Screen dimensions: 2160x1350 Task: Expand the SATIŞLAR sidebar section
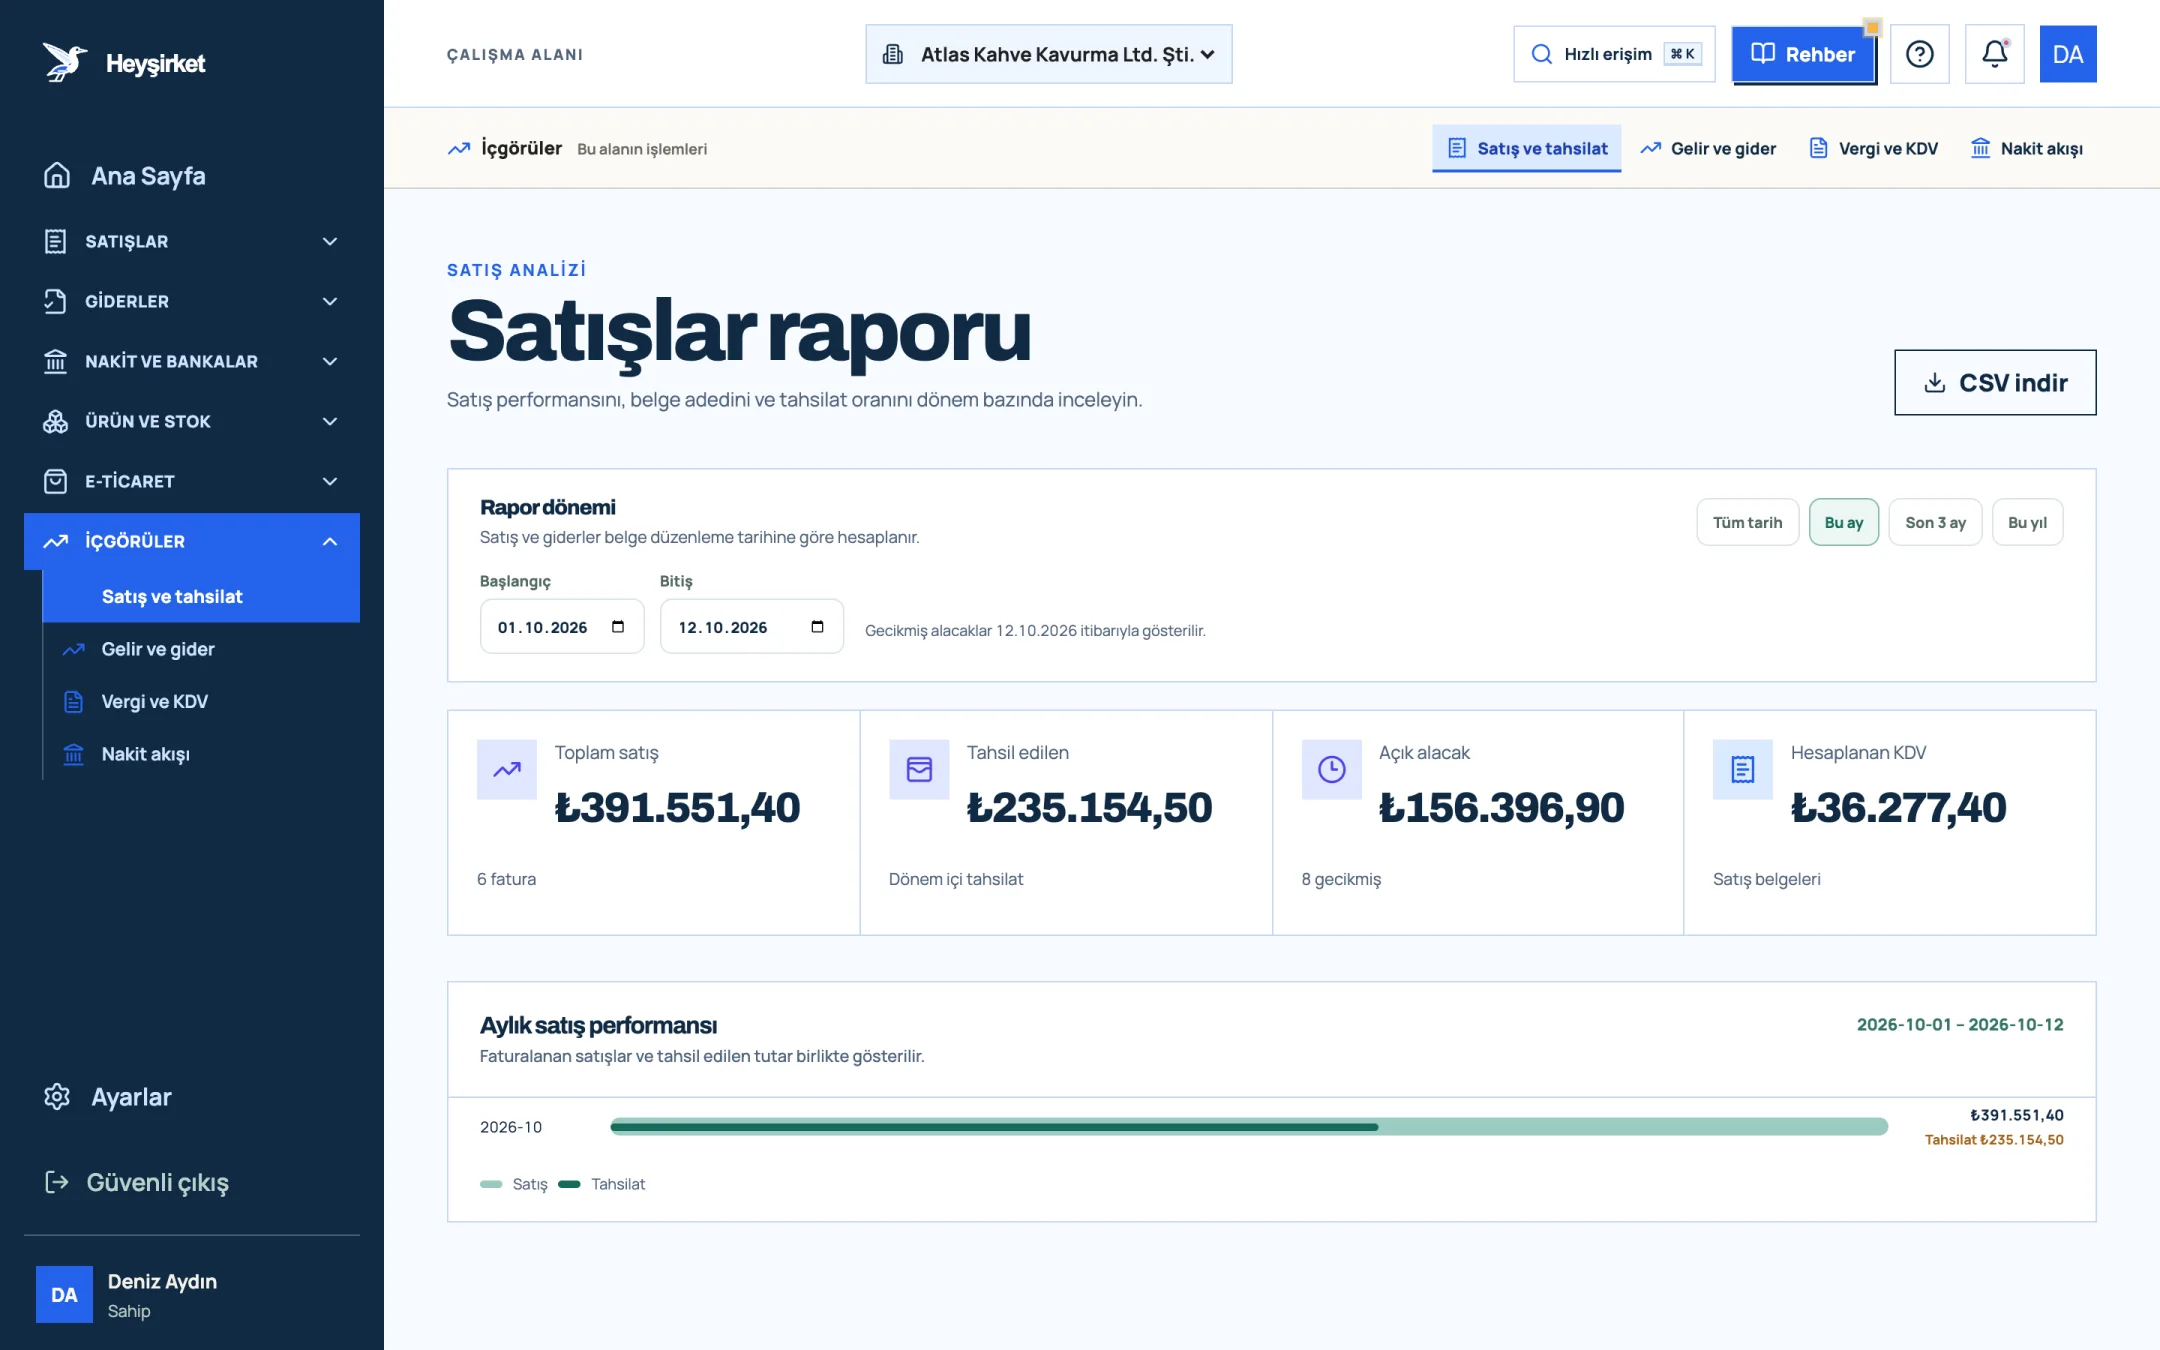tap(192, 241)
